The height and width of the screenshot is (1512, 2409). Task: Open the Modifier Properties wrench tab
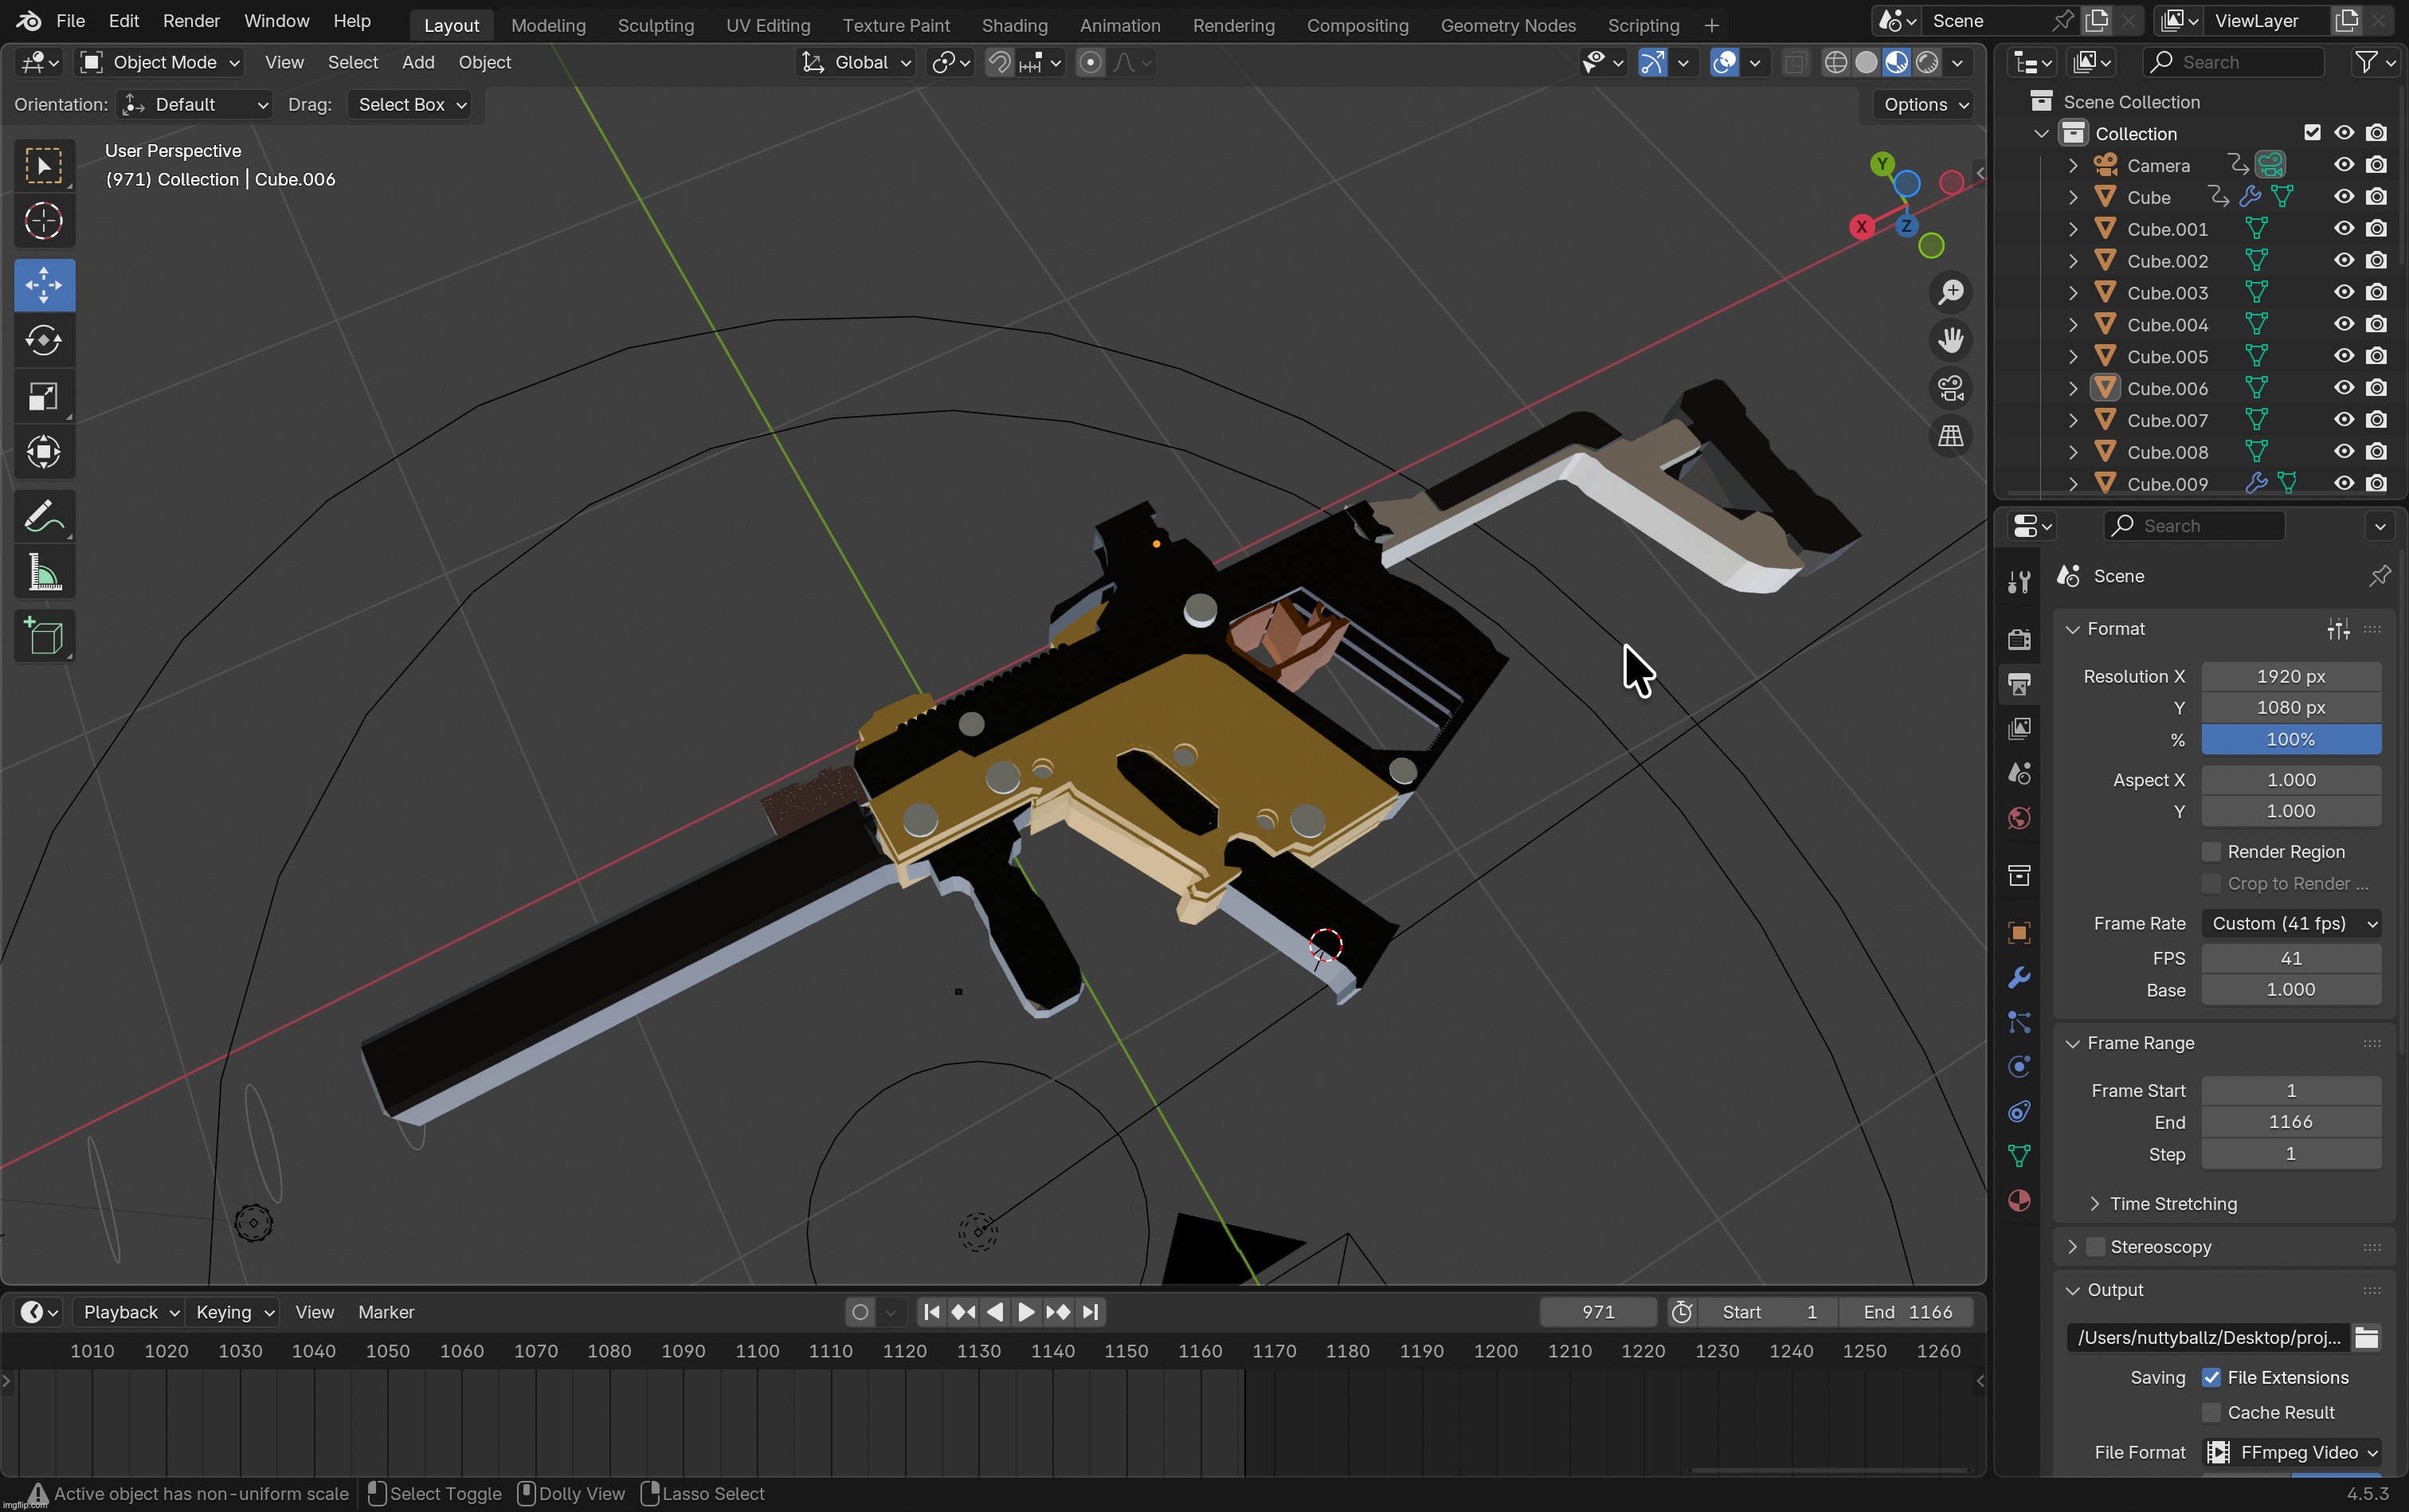tap(2019, 978)
